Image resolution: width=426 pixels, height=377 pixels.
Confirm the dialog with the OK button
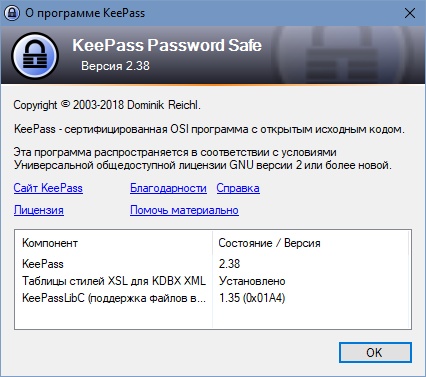coord(375,352)
